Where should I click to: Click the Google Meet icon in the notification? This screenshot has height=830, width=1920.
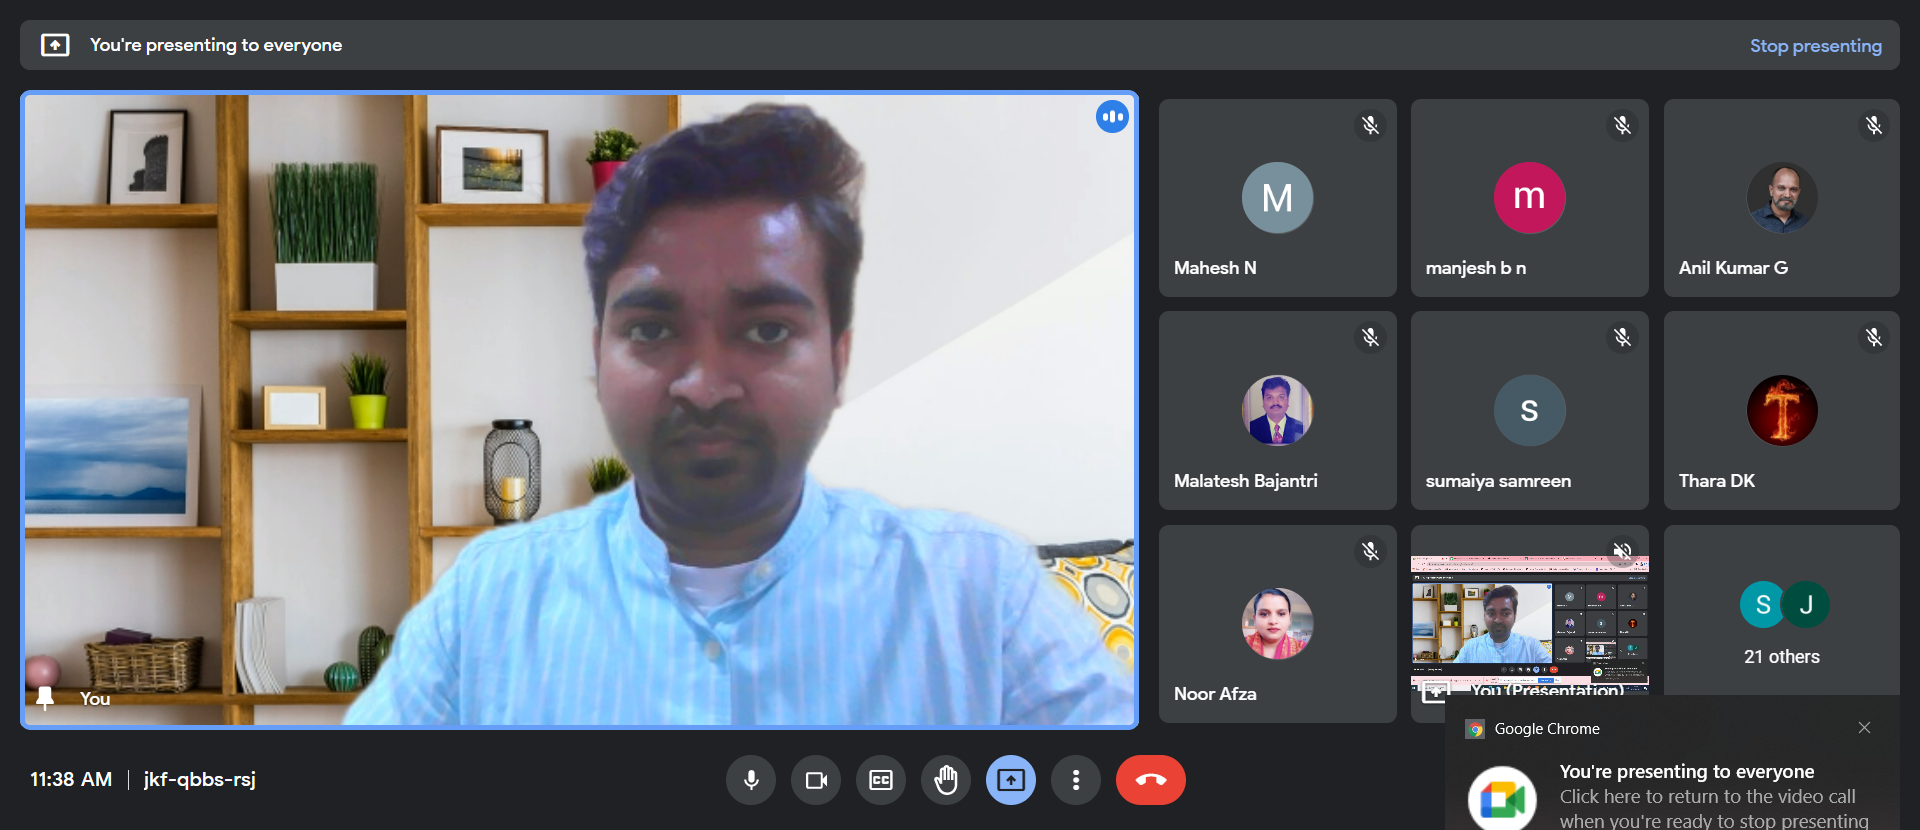(1502, 798)
